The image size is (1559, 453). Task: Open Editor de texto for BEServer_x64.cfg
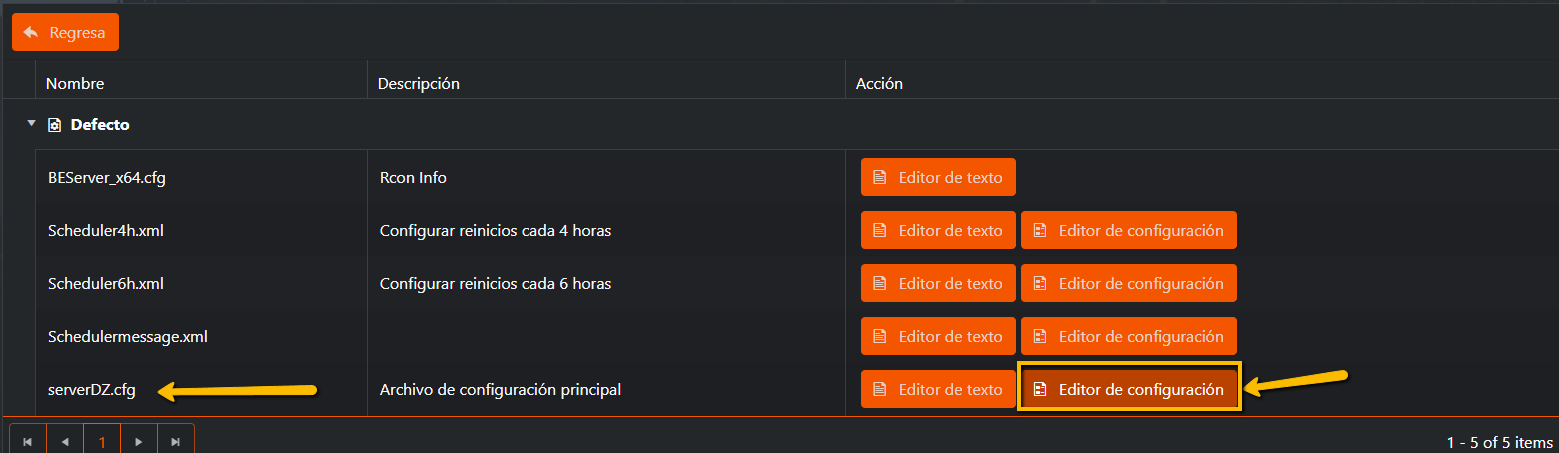(938, 177)
